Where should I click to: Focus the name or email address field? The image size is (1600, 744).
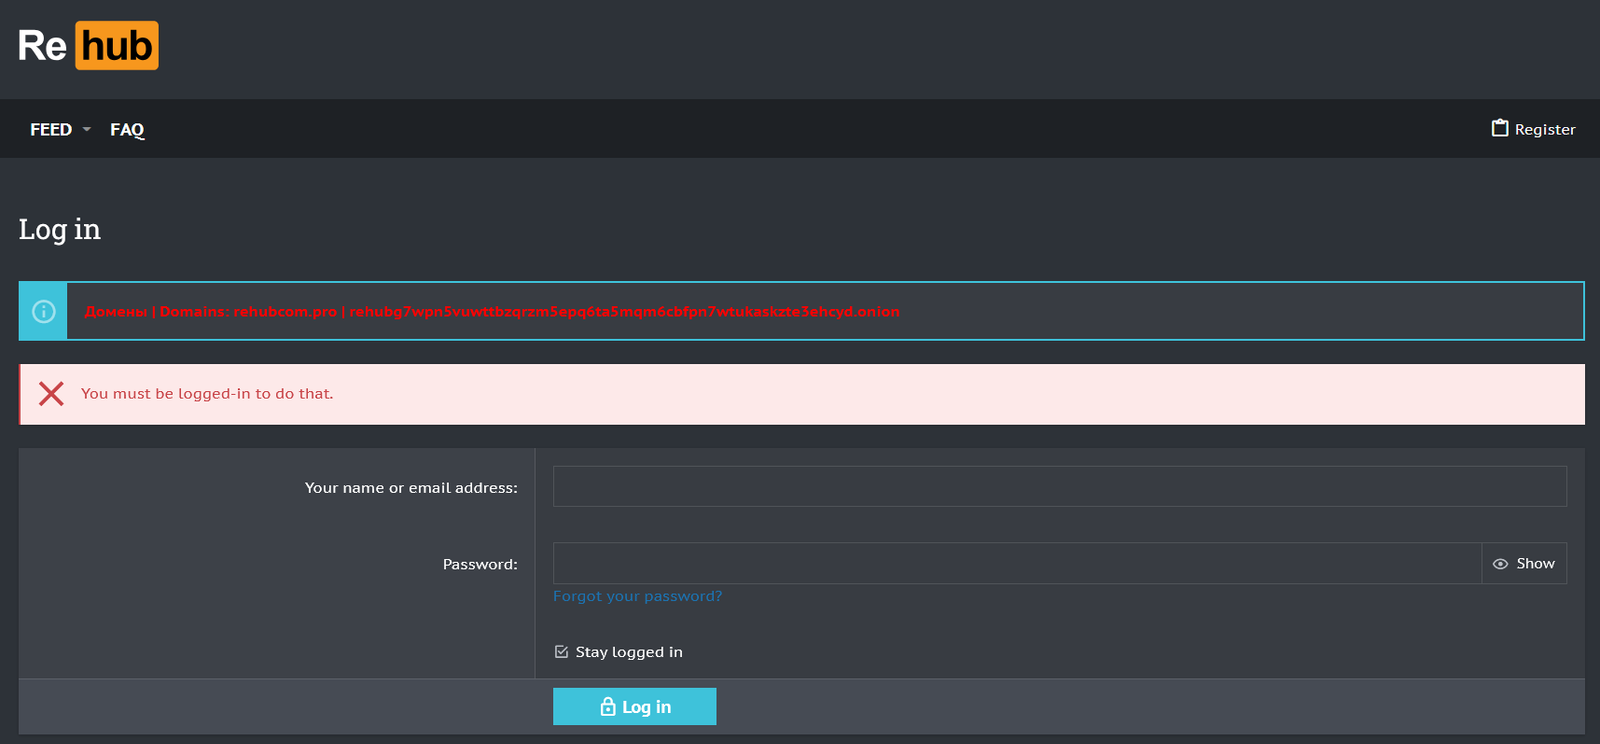(1059, 486)
